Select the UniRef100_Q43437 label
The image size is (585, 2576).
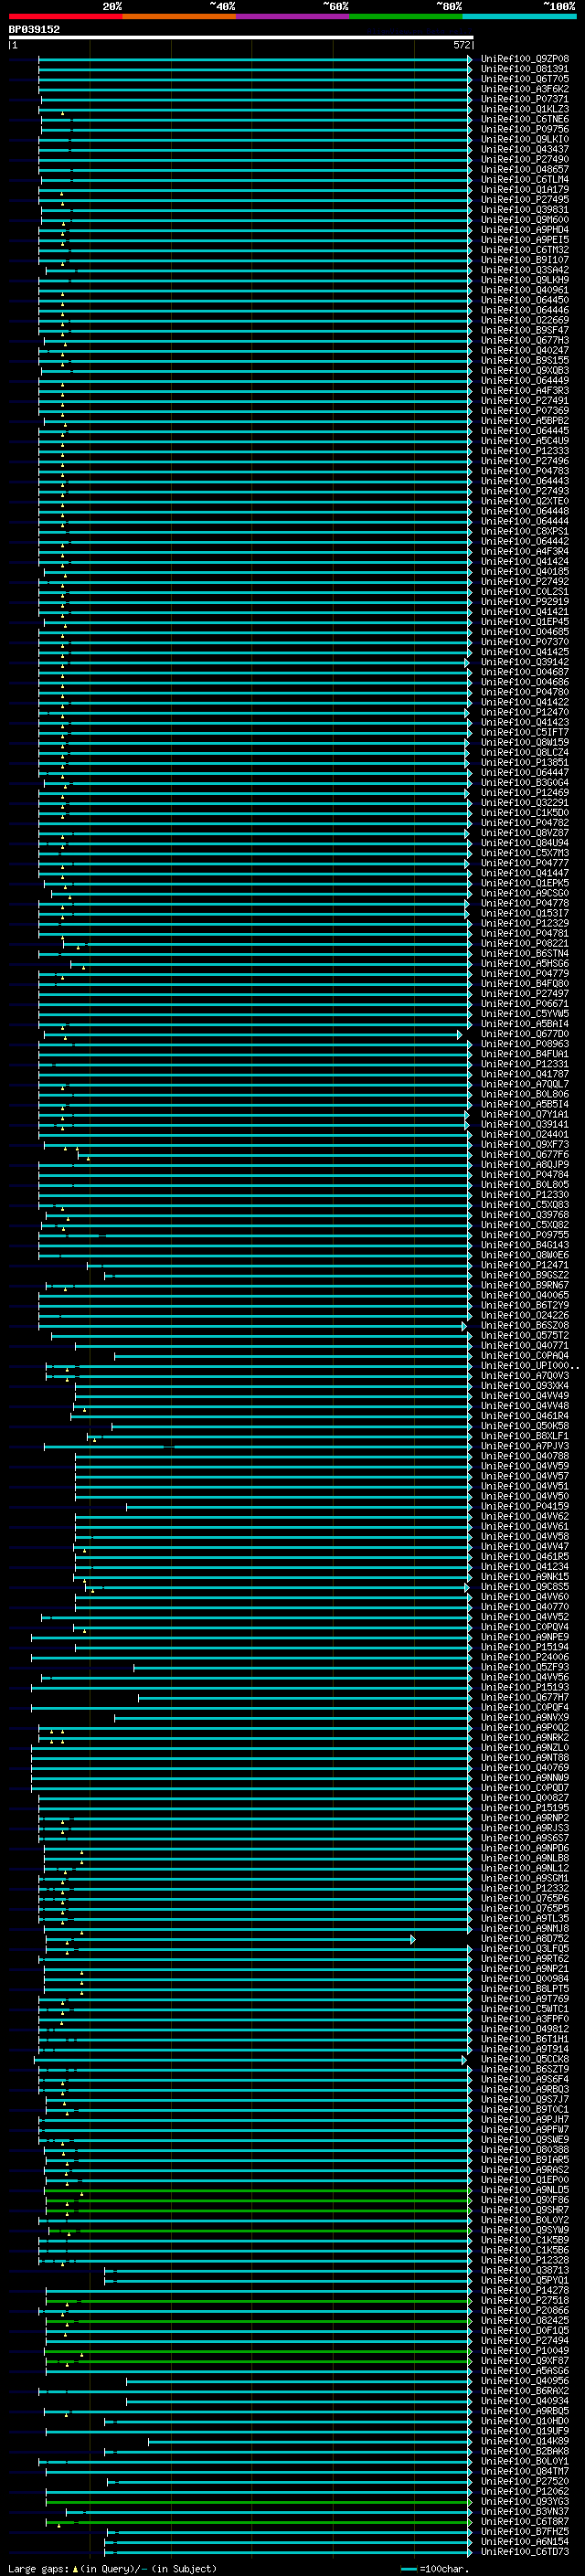pos(525,149)
